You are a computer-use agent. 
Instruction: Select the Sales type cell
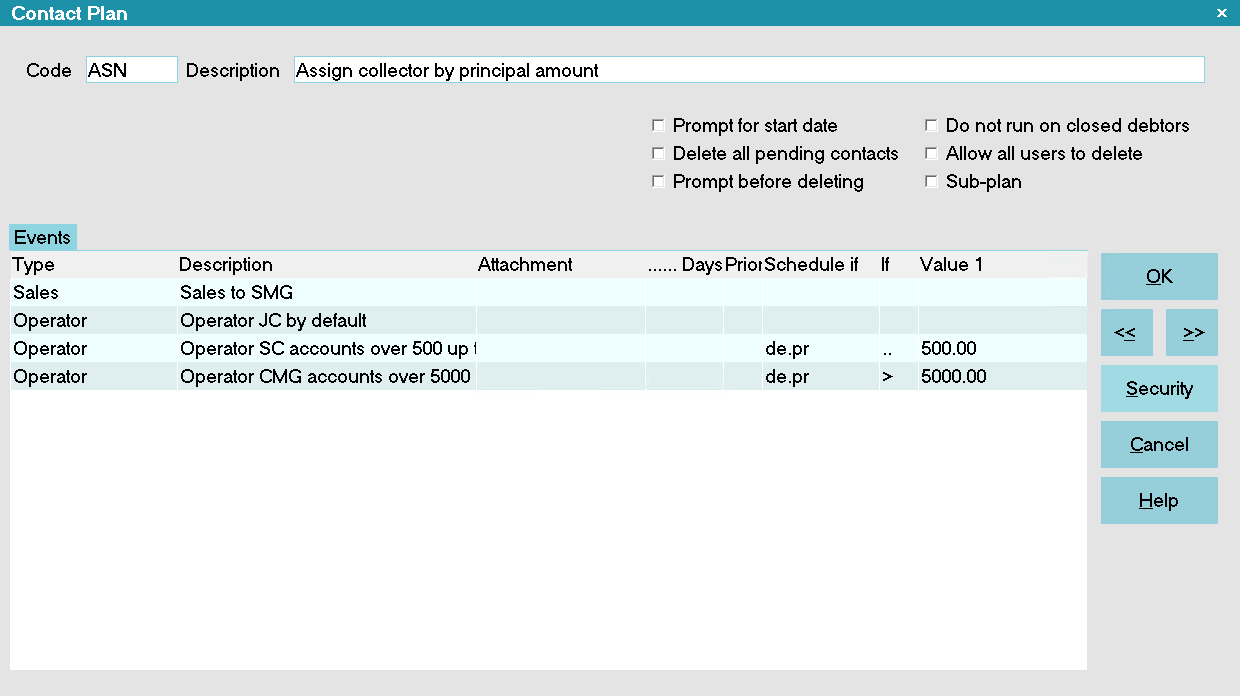(94, 293)
